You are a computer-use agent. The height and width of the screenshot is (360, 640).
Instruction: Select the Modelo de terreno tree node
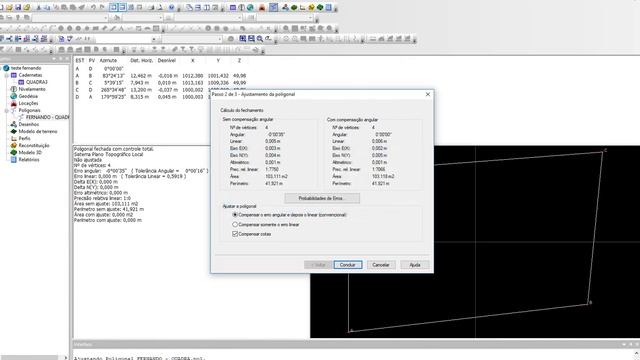[x=38, y=131]
